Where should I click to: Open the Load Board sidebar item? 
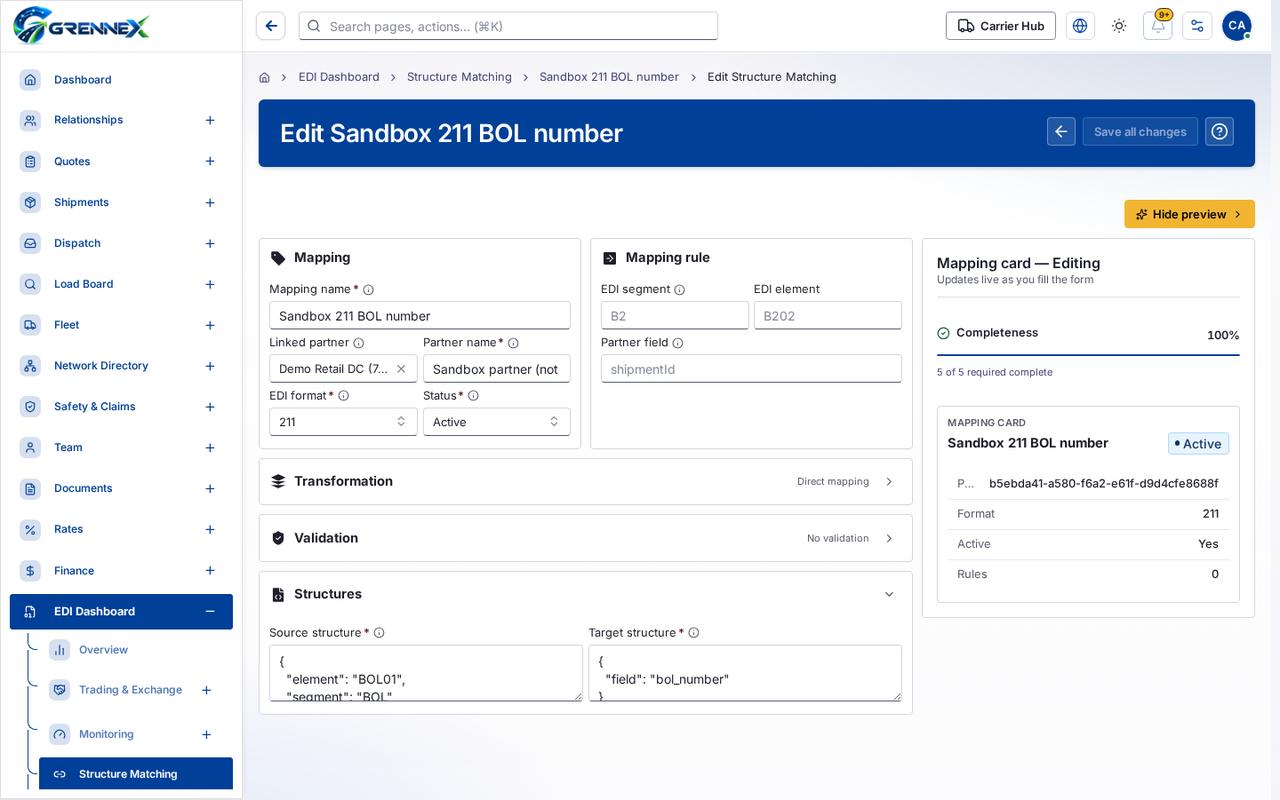[x=121, y=284]
